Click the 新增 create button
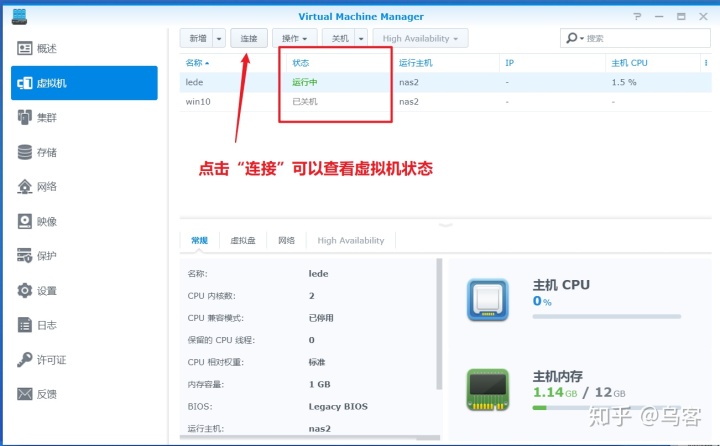The image size is (720, 446). (x=197, y=39)
